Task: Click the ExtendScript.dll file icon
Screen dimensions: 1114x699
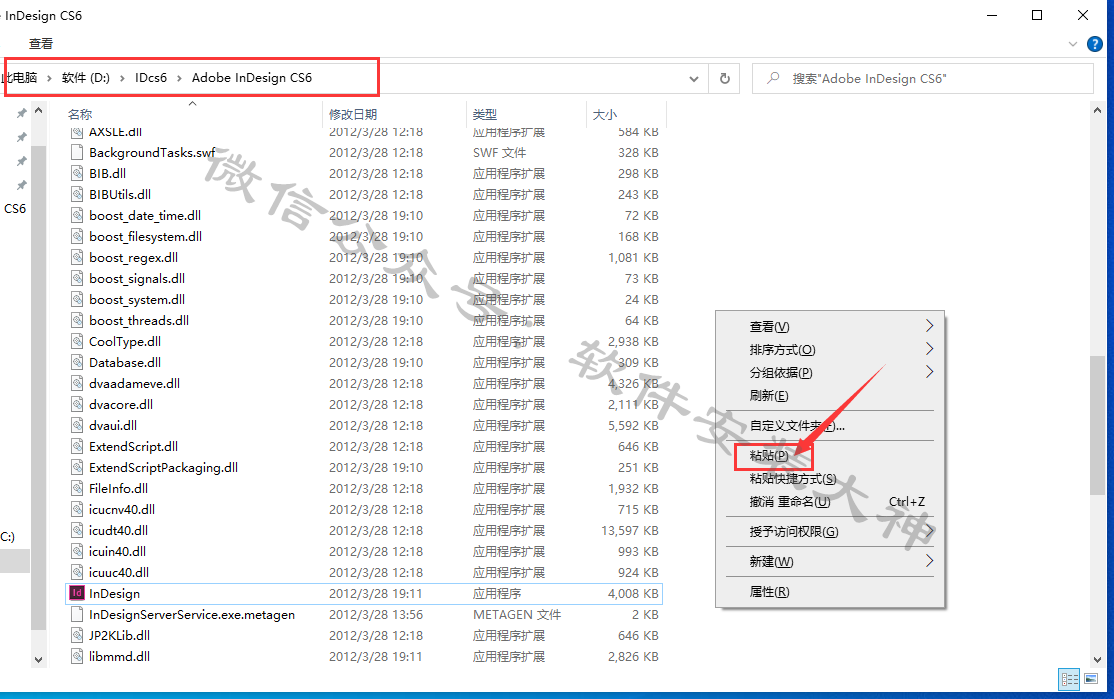Action: 77,447
